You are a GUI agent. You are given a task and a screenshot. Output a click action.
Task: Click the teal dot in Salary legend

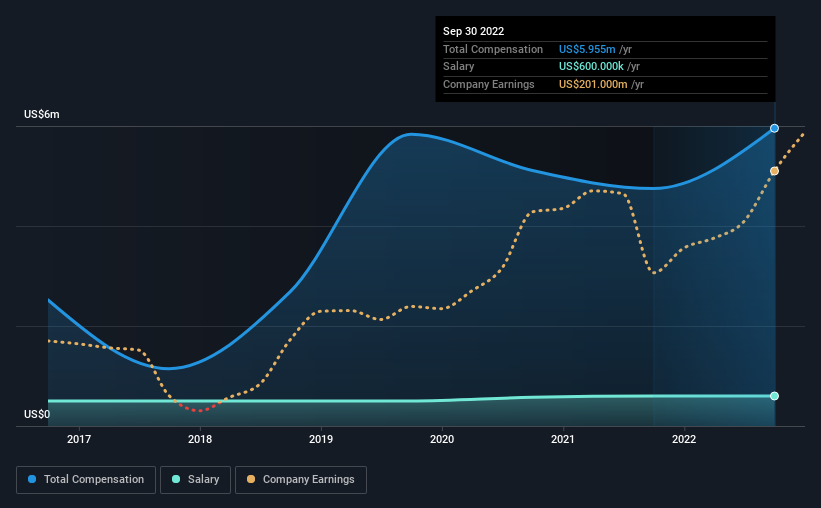tap(176, 479)
